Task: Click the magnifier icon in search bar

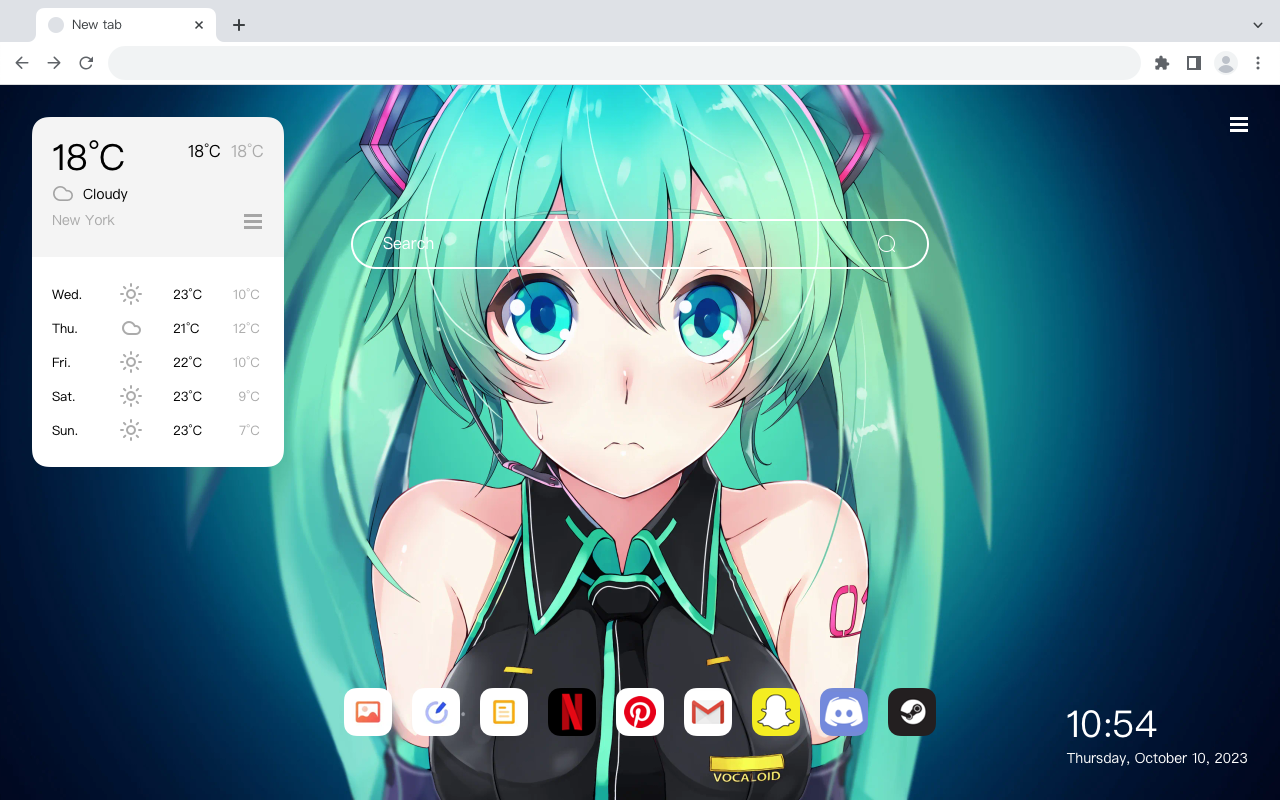Action: (887, 244)
